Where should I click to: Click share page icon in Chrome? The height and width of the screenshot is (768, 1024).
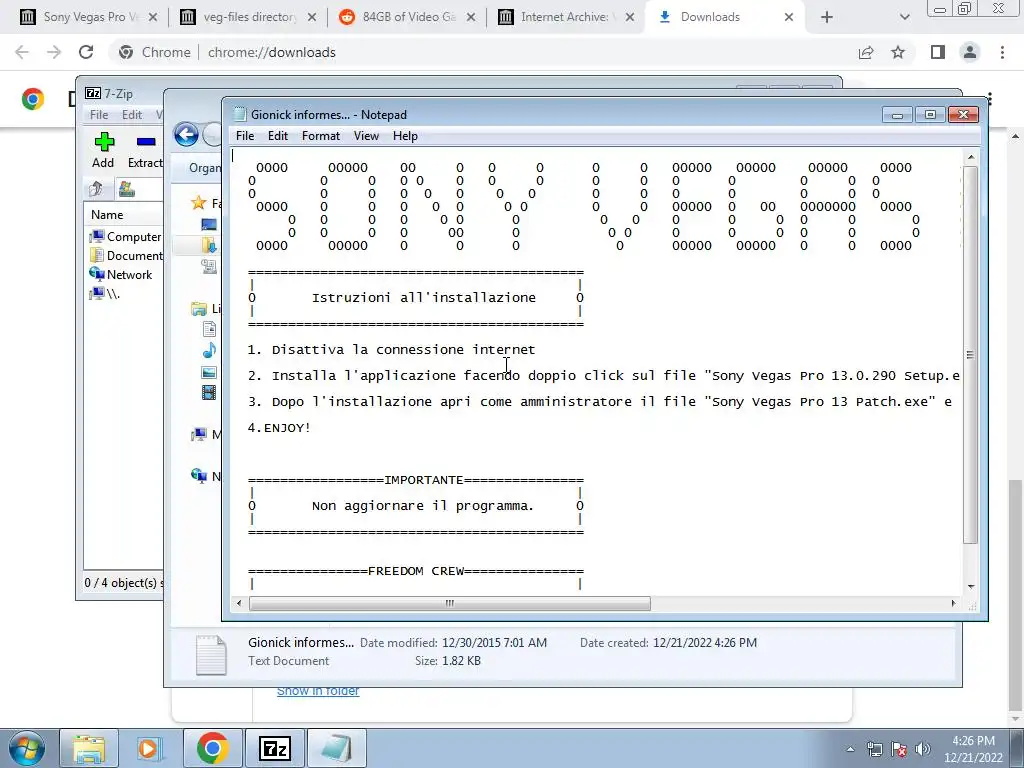point(866,52)
